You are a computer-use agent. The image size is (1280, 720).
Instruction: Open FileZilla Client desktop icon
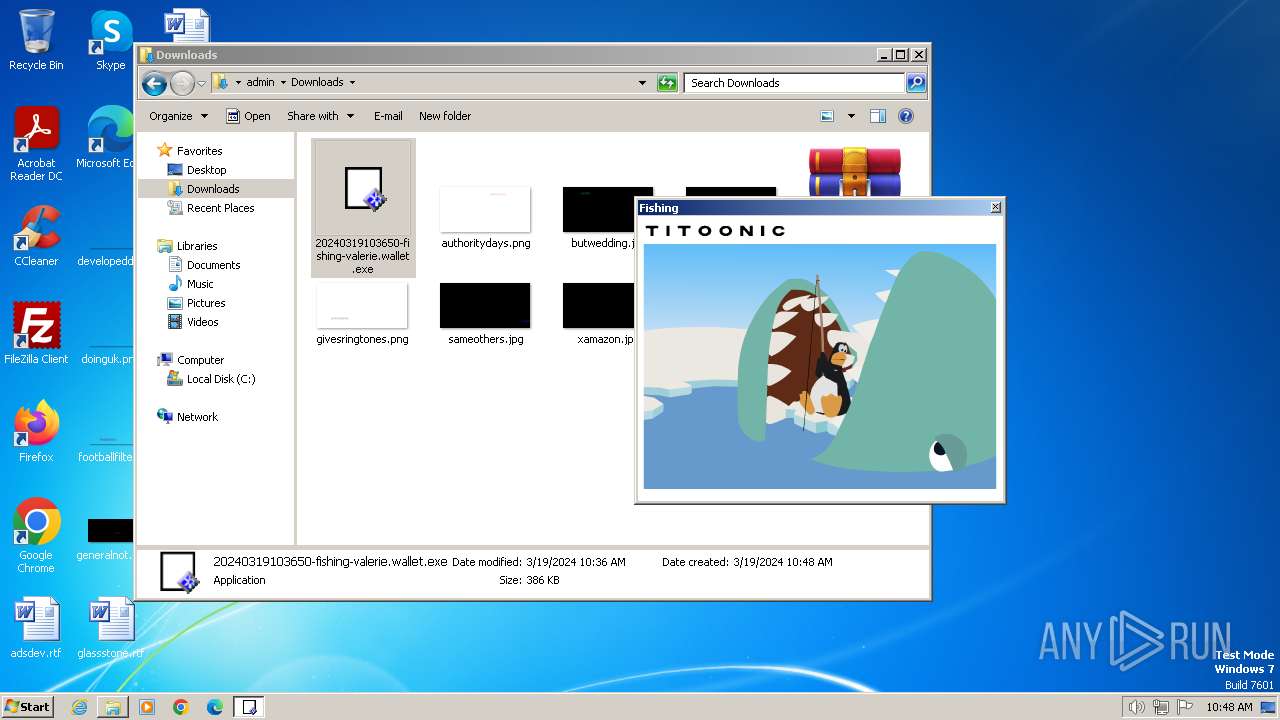coord(36,334)
